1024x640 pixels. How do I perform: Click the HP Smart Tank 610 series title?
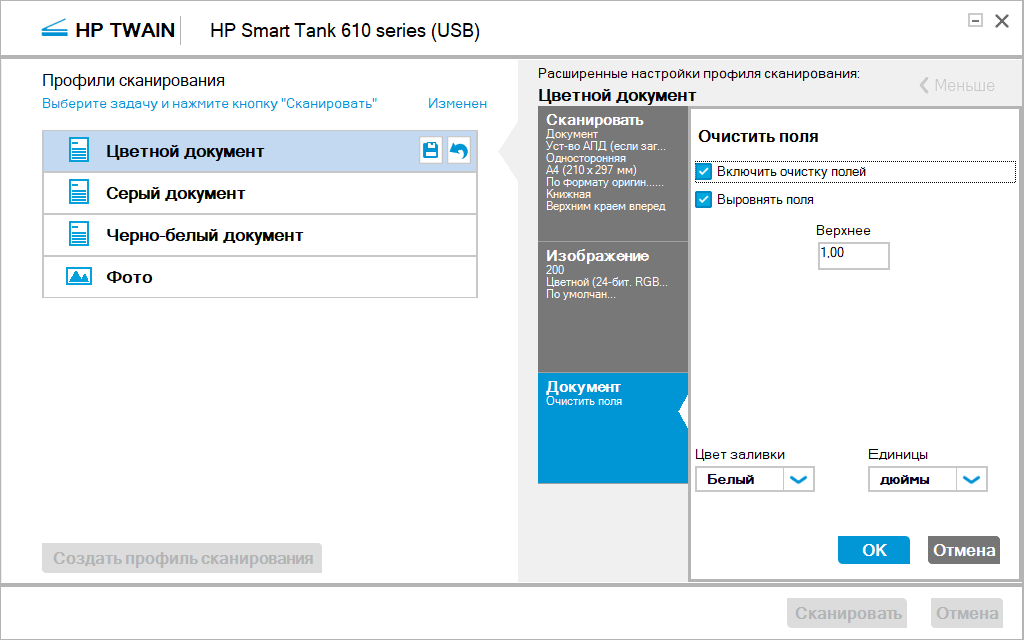(345, 31)
